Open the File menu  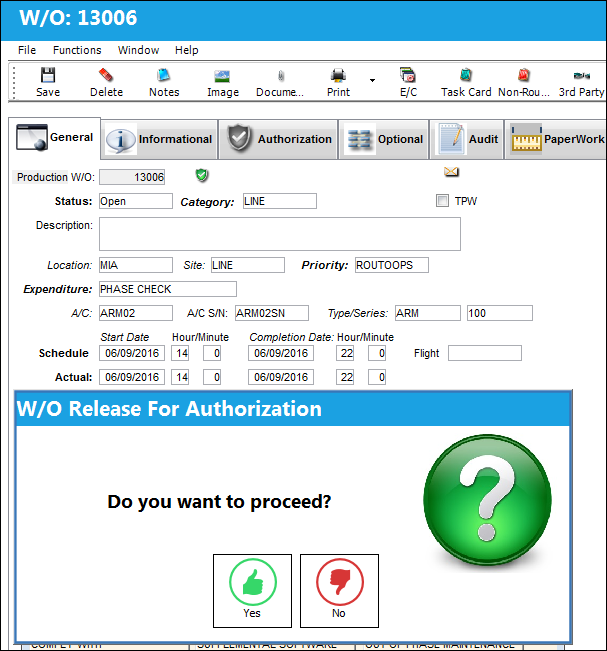coord(27,50)
